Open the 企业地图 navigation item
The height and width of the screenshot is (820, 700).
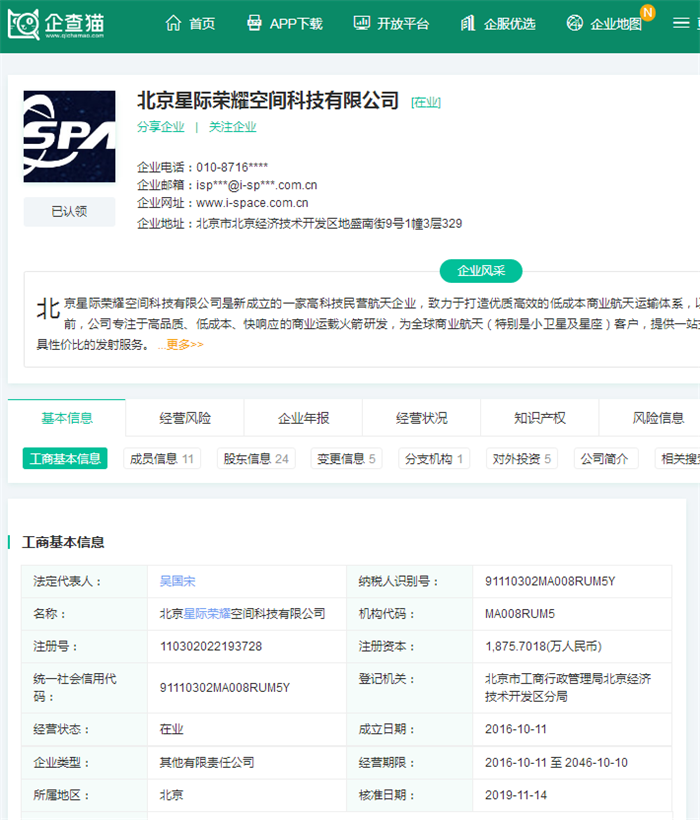coord(616,24)
